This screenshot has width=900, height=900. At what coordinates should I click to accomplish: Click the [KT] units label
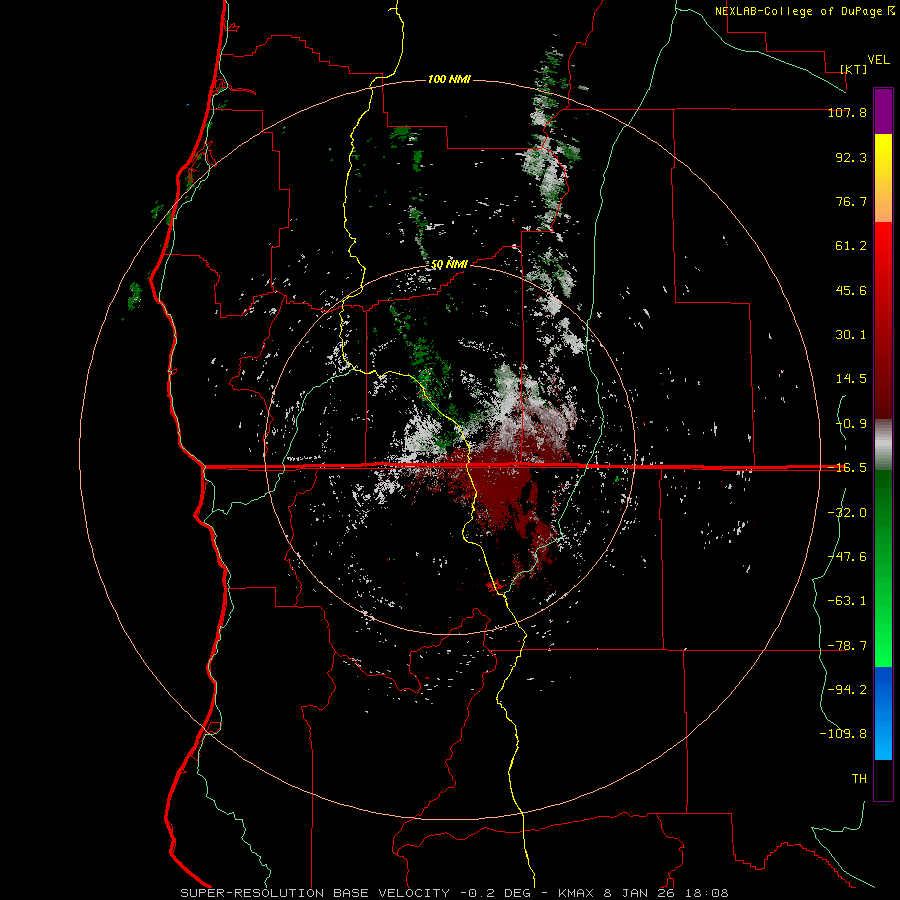pyautogui.click(x=854, y=69)
